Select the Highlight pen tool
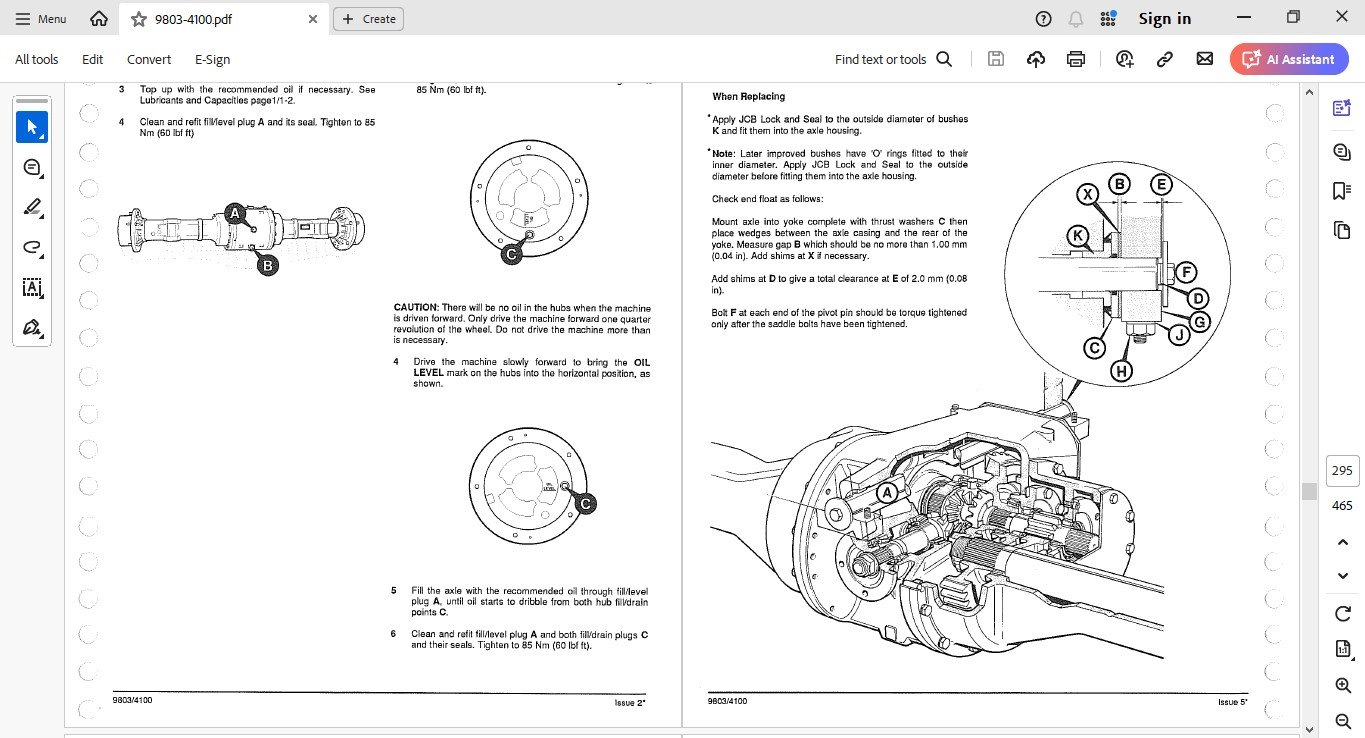1365x738 pixels. tap(32, 207)
